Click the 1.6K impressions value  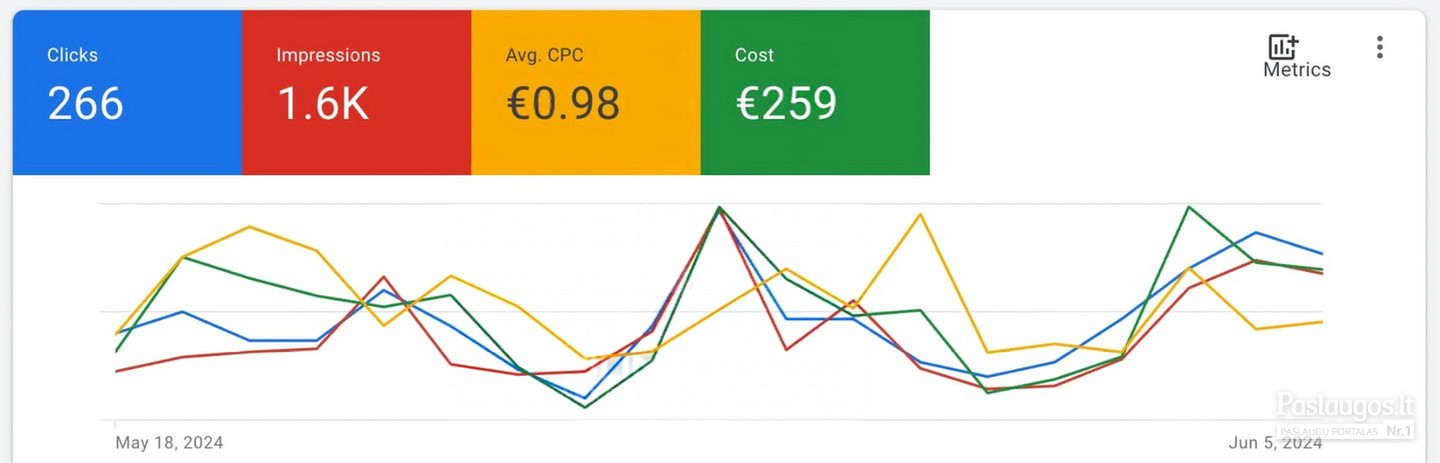(323, 103)
